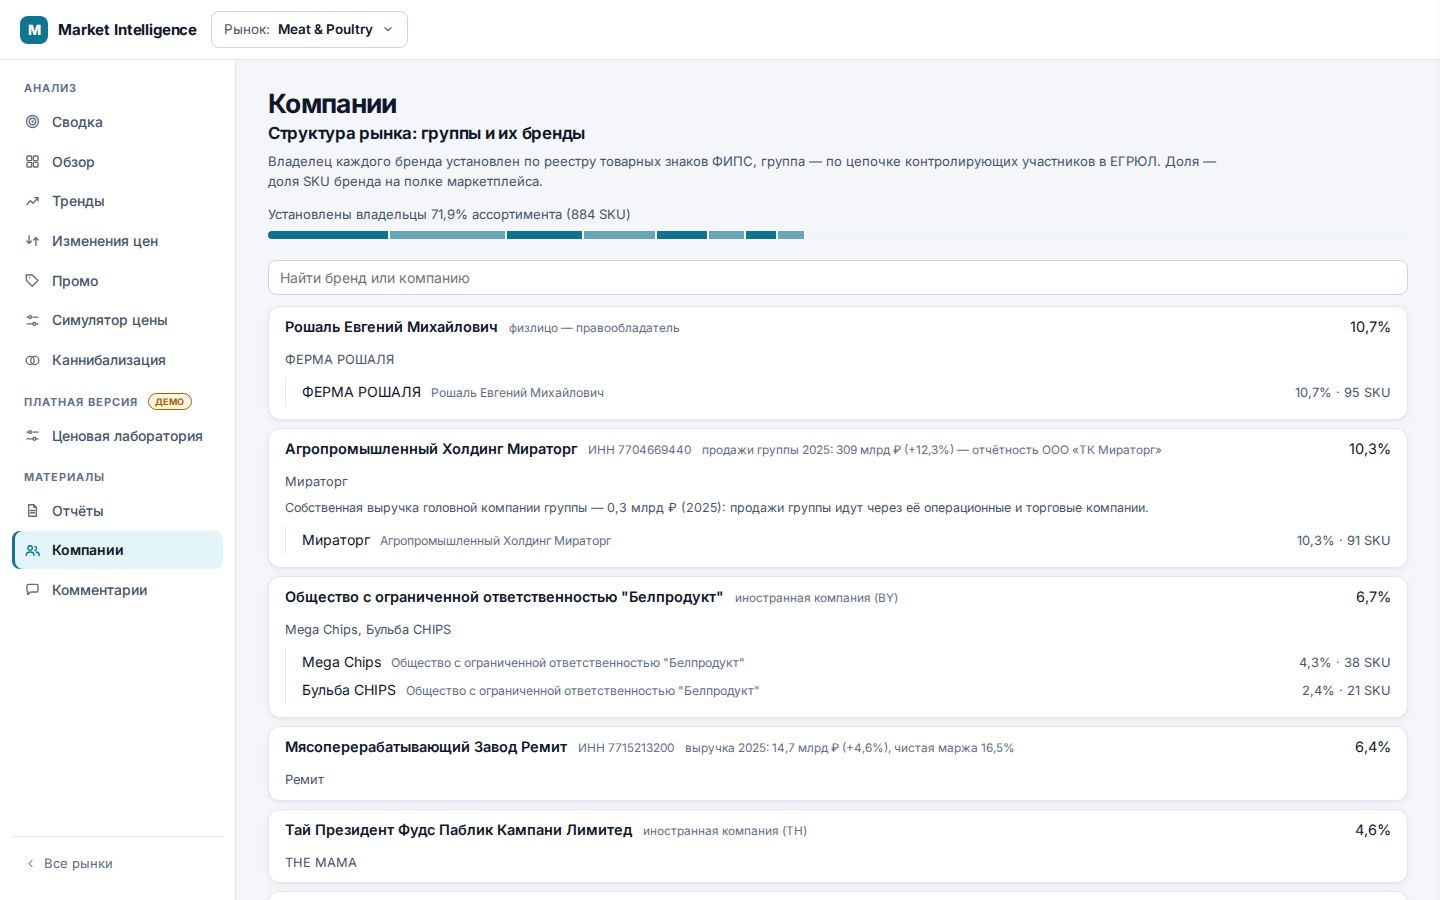Click the Промо tag icon
The width and height of the screenshot is (1440, 900).
tap(33, 281)
